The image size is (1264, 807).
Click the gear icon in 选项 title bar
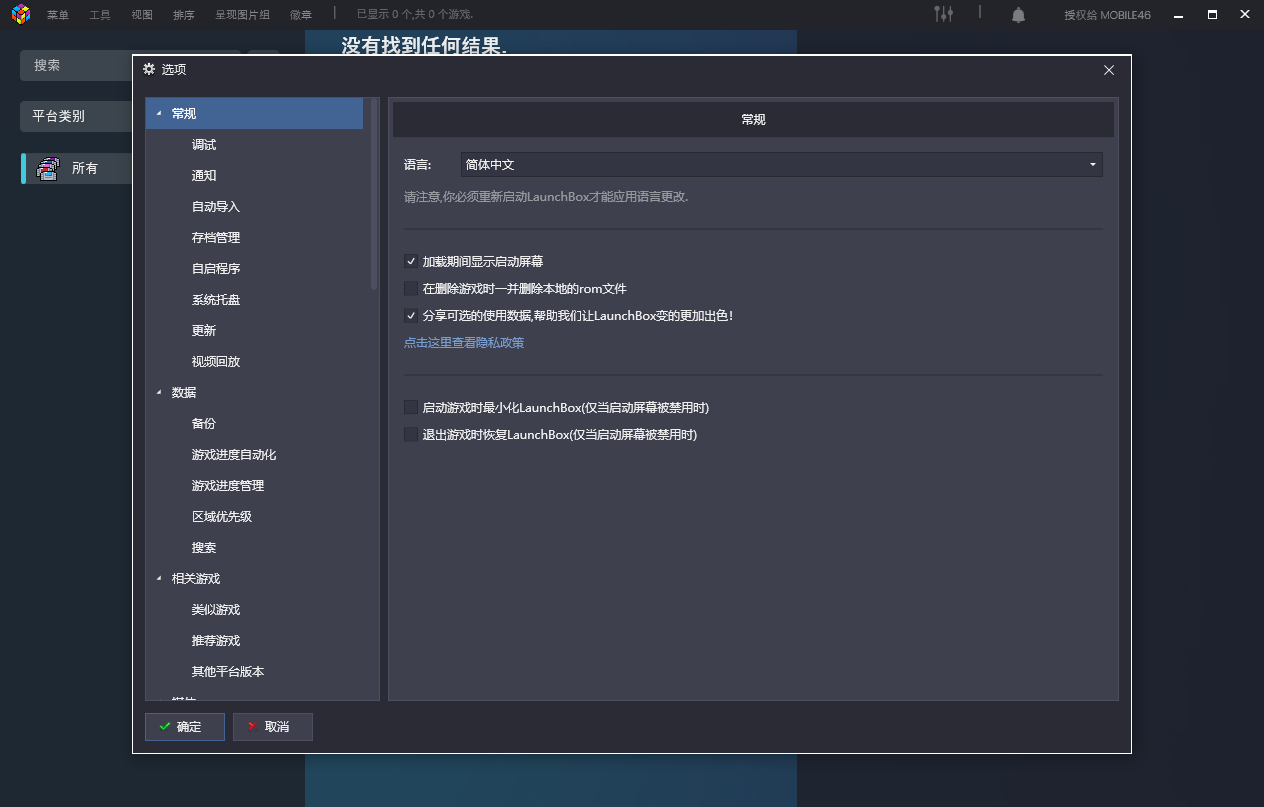click(149, 69)
